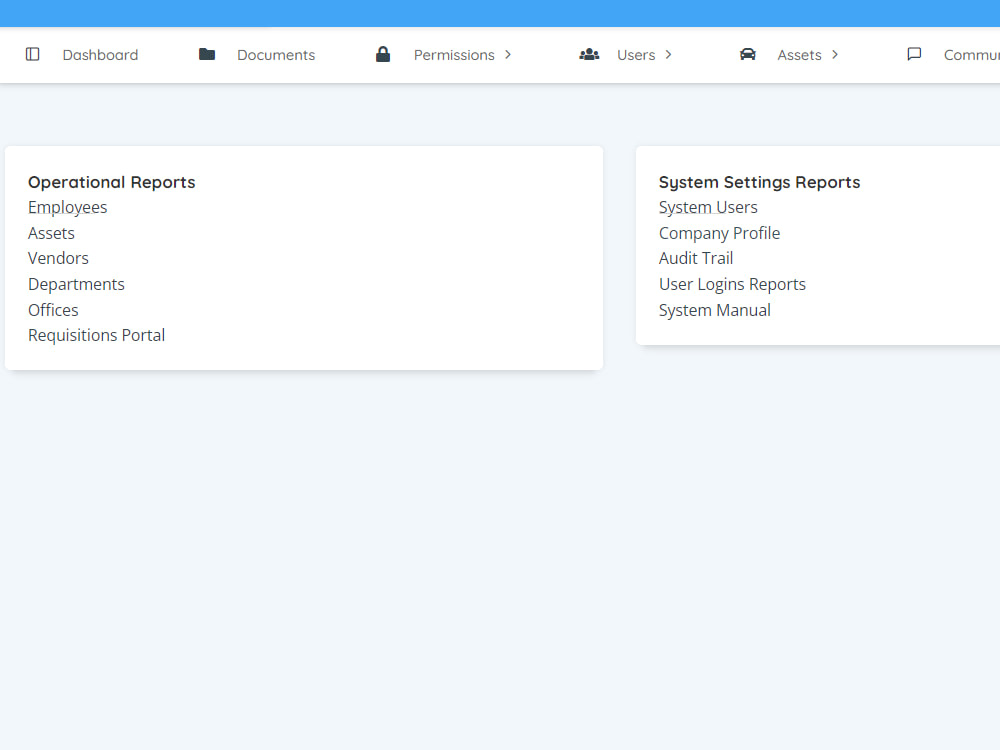Open the Assets report under Operational Reports
The image size is (1000, 750).
tap(51, 233)
